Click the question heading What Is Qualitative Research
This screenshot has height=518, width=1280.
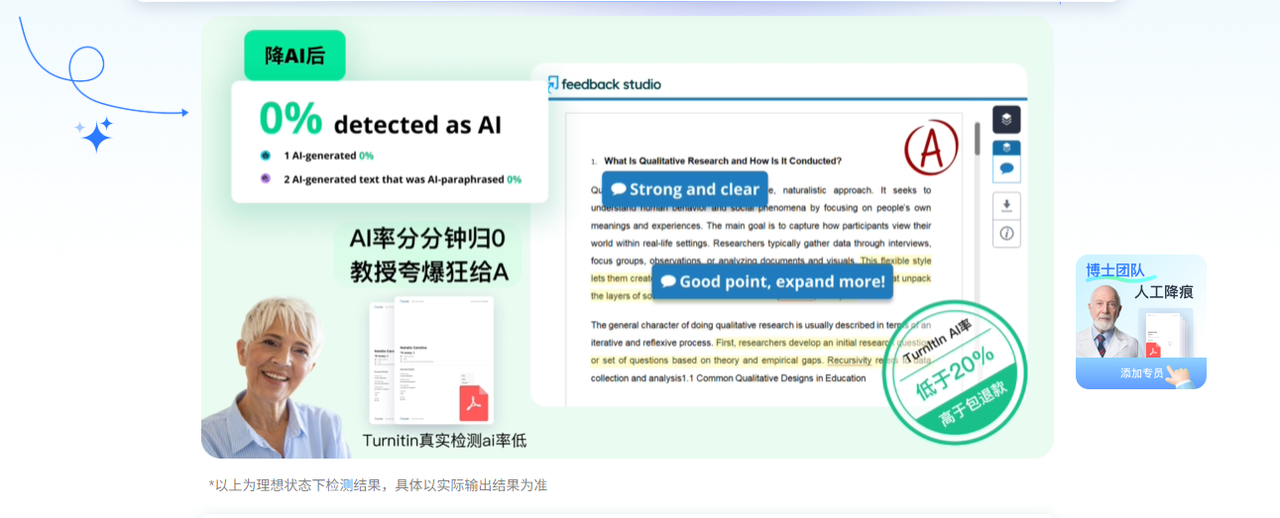[722, 161]
